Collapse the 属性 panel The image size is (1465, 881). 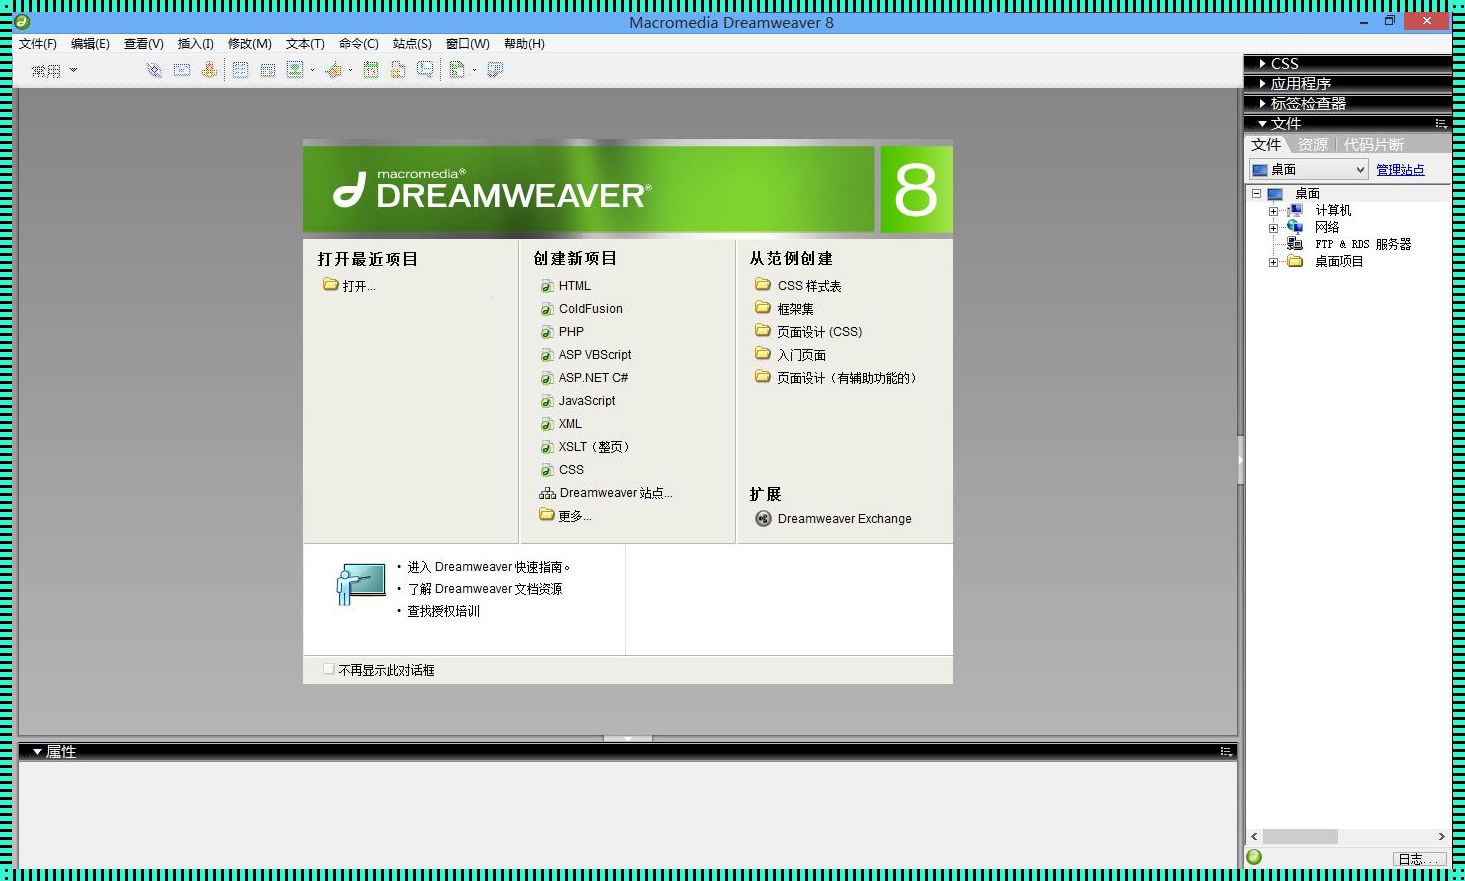pyautogui.click(x=37, y=751)
